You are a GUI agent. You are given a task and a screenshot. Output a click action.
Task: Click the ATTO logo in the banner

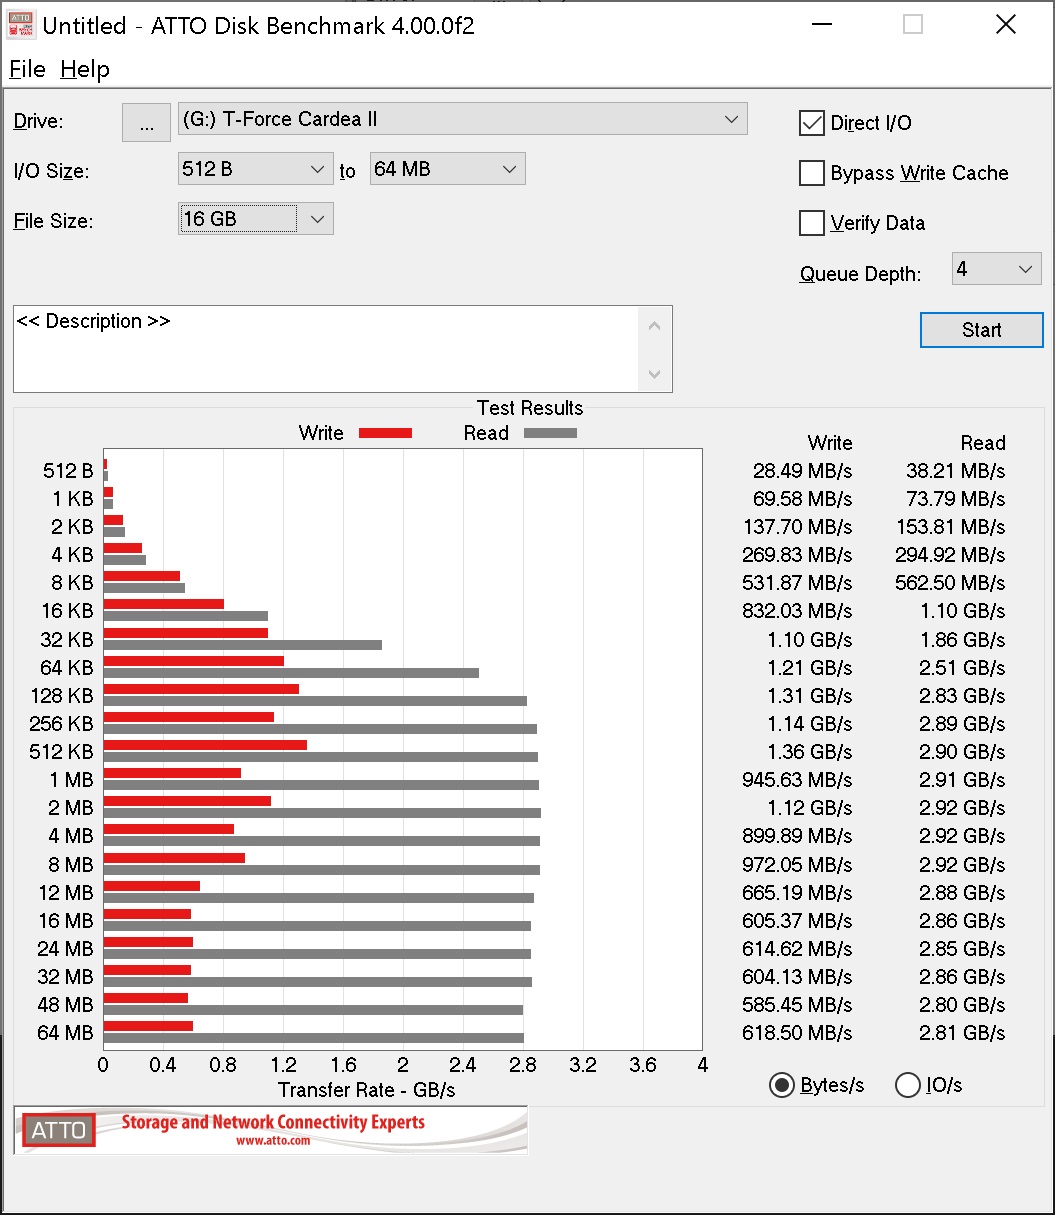[x=59, y=1130]
